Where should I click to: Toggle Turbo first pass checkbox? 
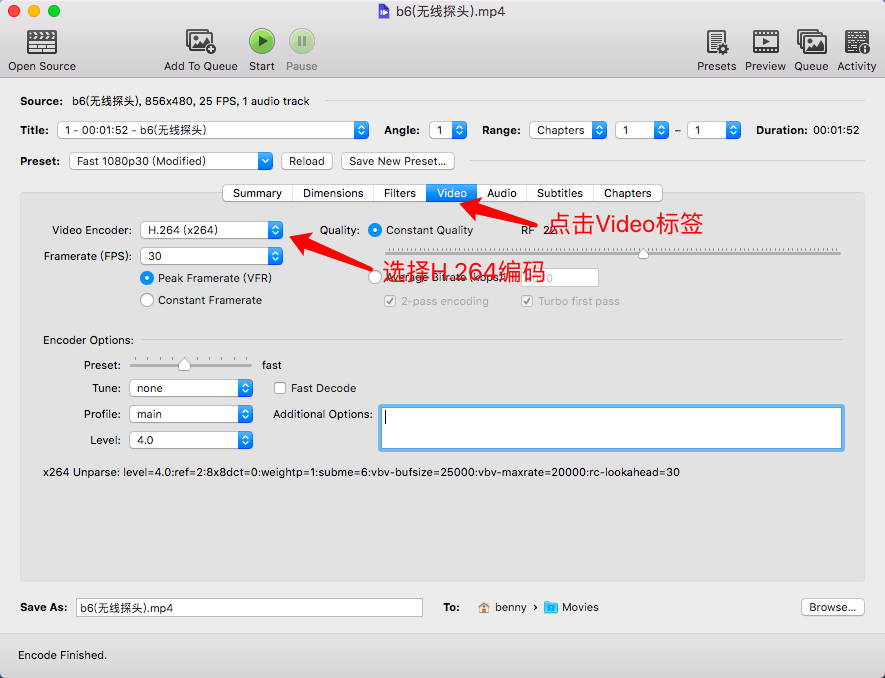(527, 301)
